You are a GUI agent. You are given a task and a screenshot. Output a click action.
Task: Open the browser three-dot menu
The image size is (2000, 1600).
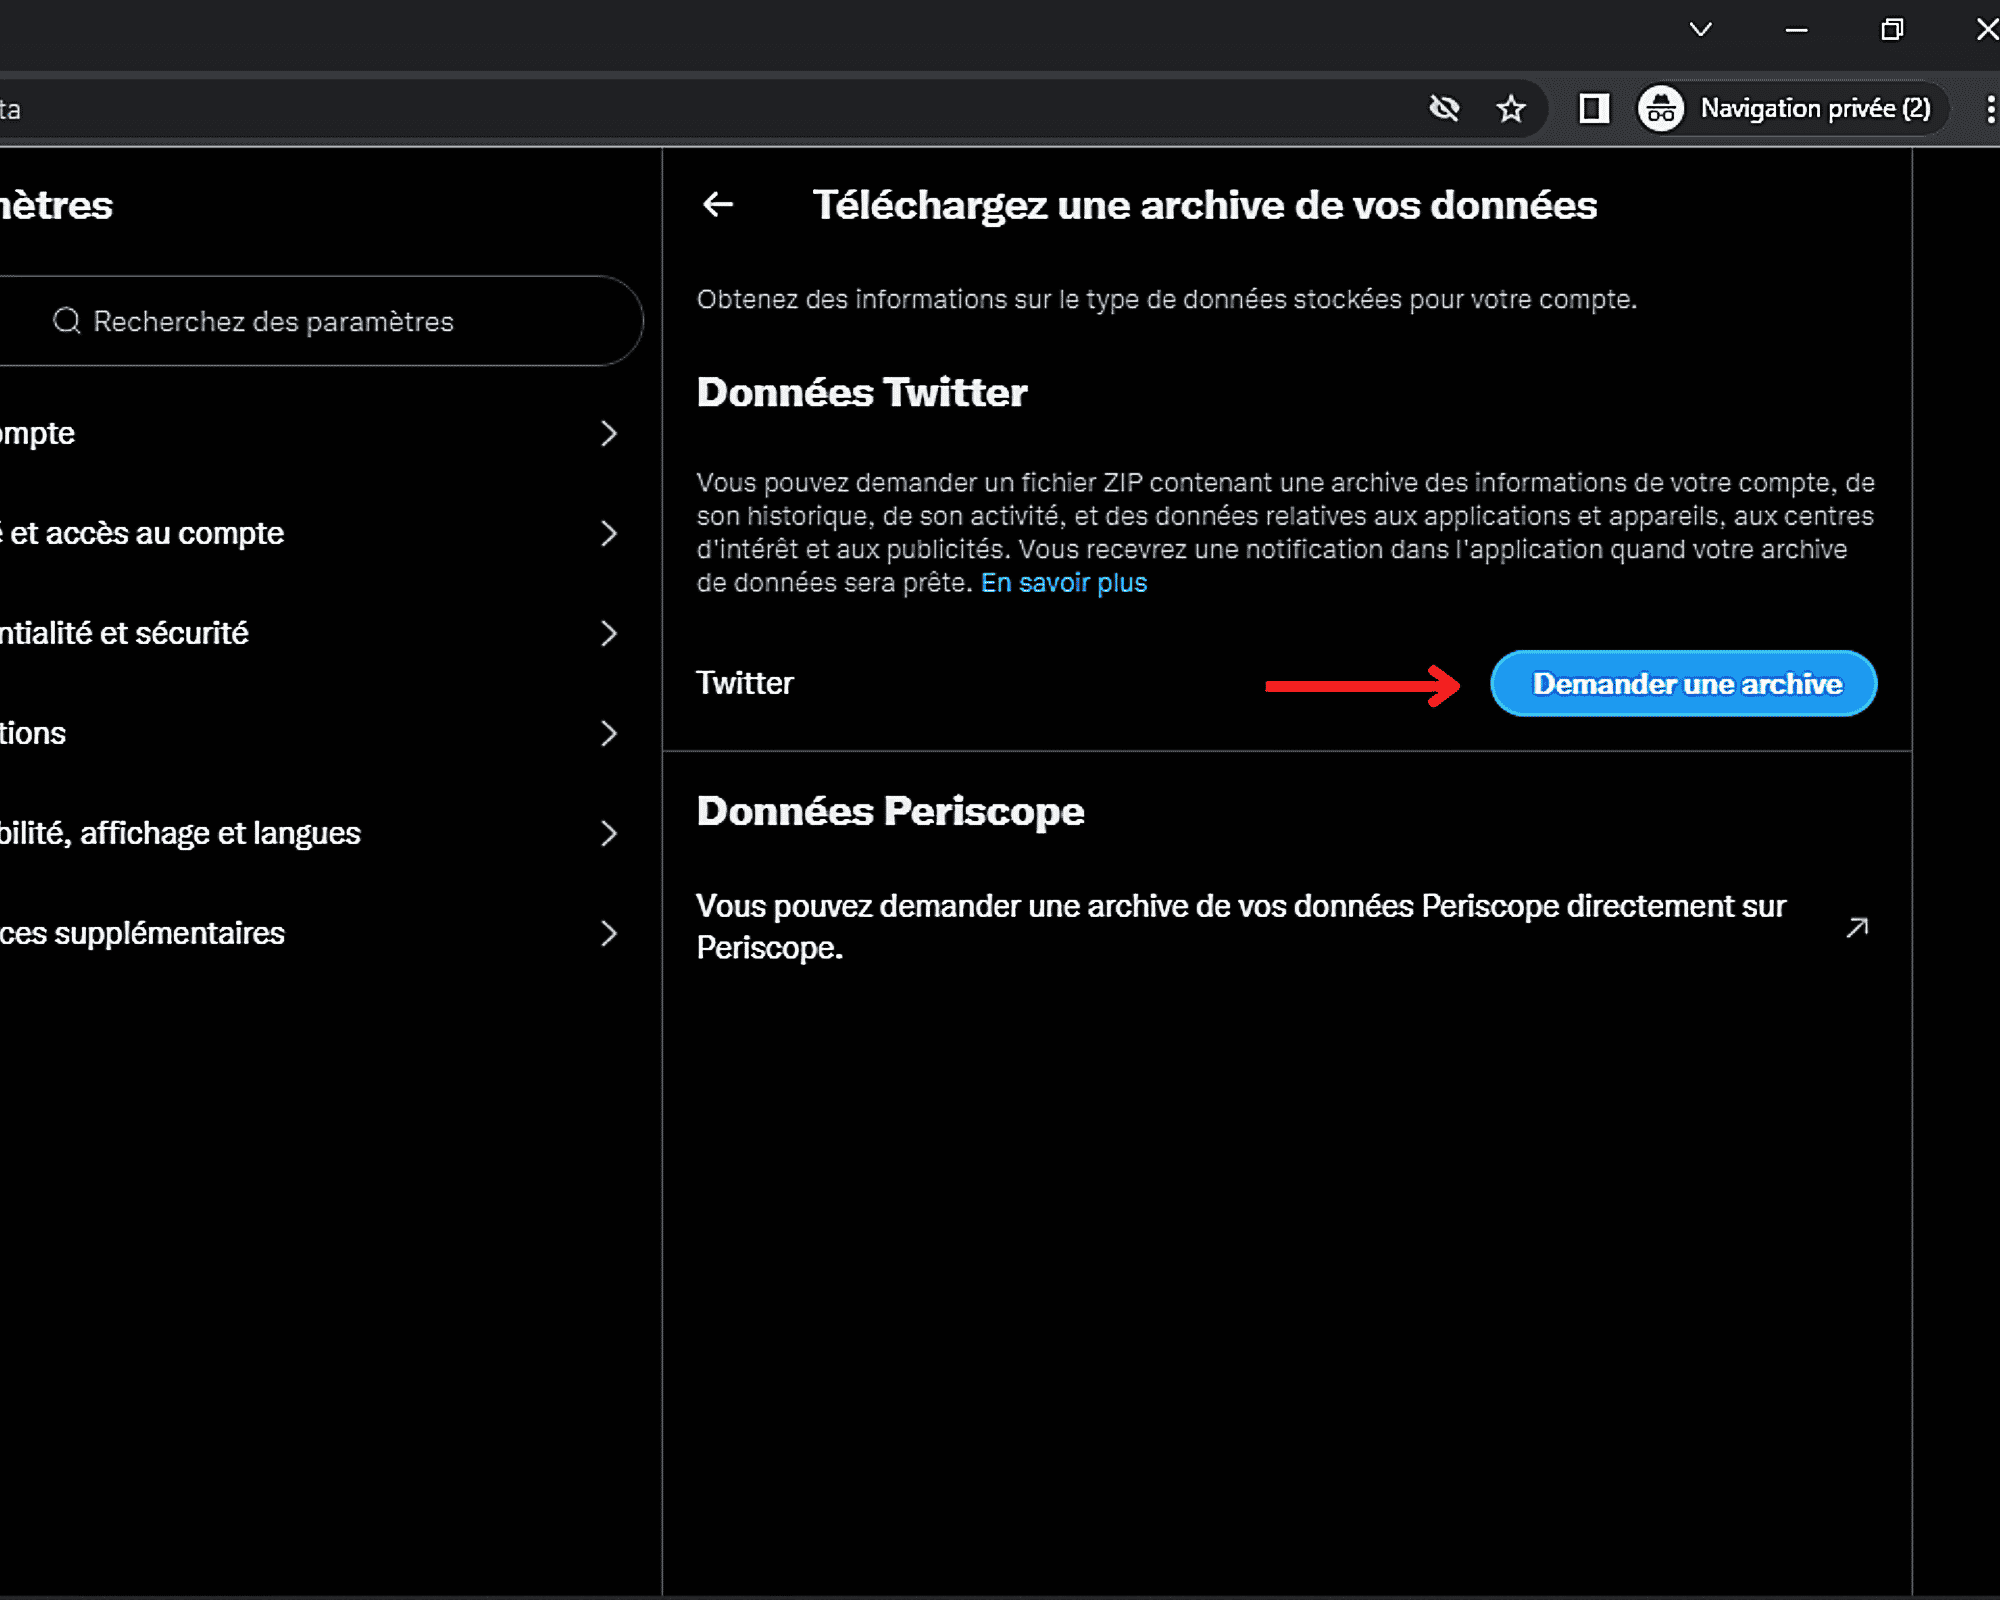coord(1990,108)
